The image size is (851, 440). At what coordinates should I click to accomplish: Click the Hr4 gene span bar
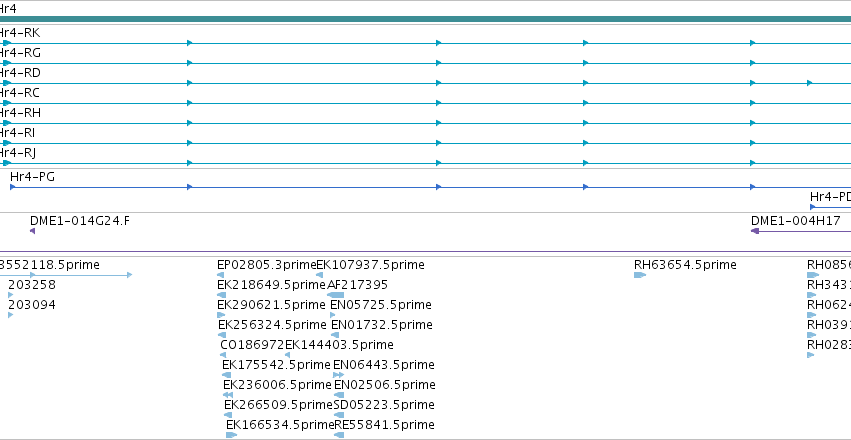[x=426, y=19]
